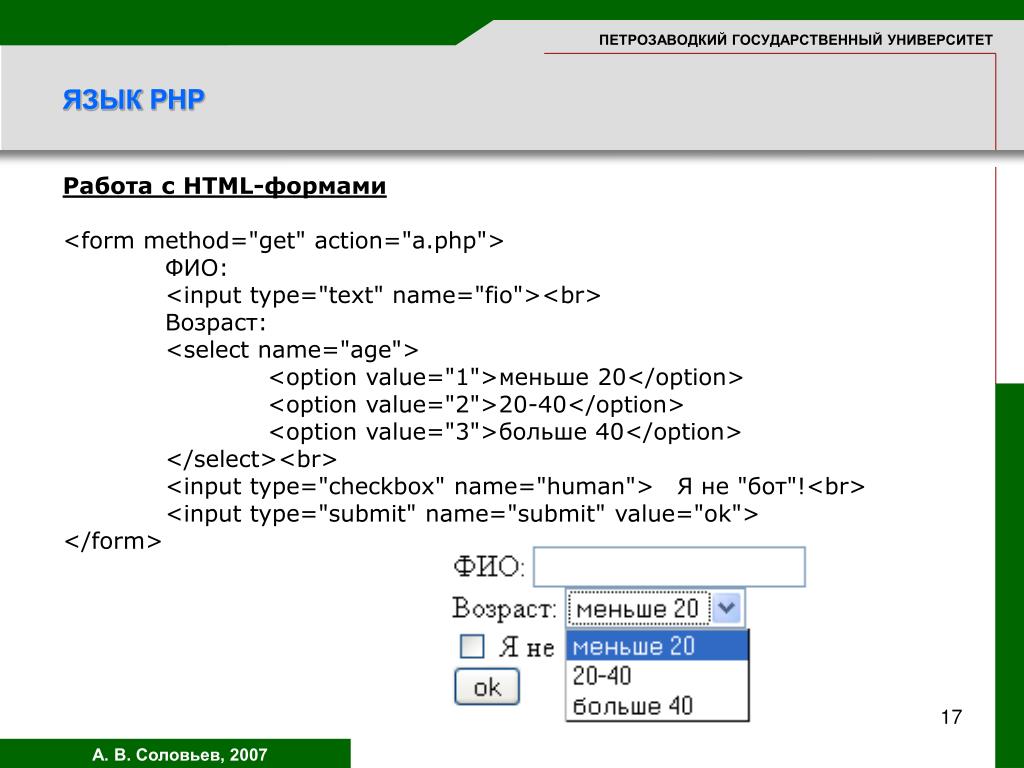Choose the "больше 40" option

point(656,706)
